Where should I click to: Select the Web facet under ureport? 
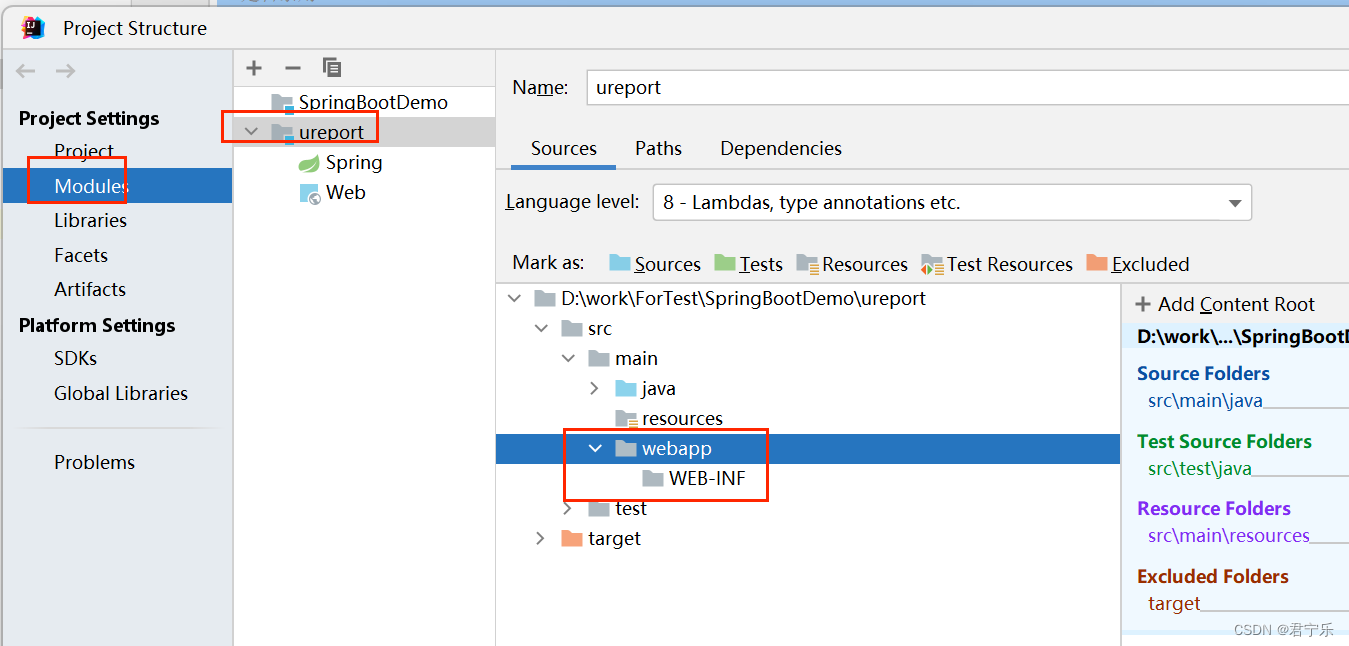coord(345,192)
